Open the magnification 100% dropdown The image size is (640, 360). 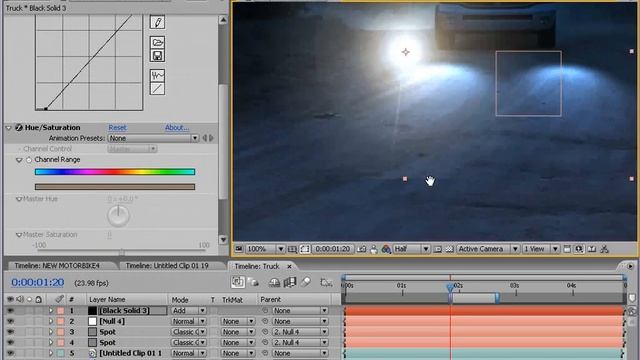[265, 249]
